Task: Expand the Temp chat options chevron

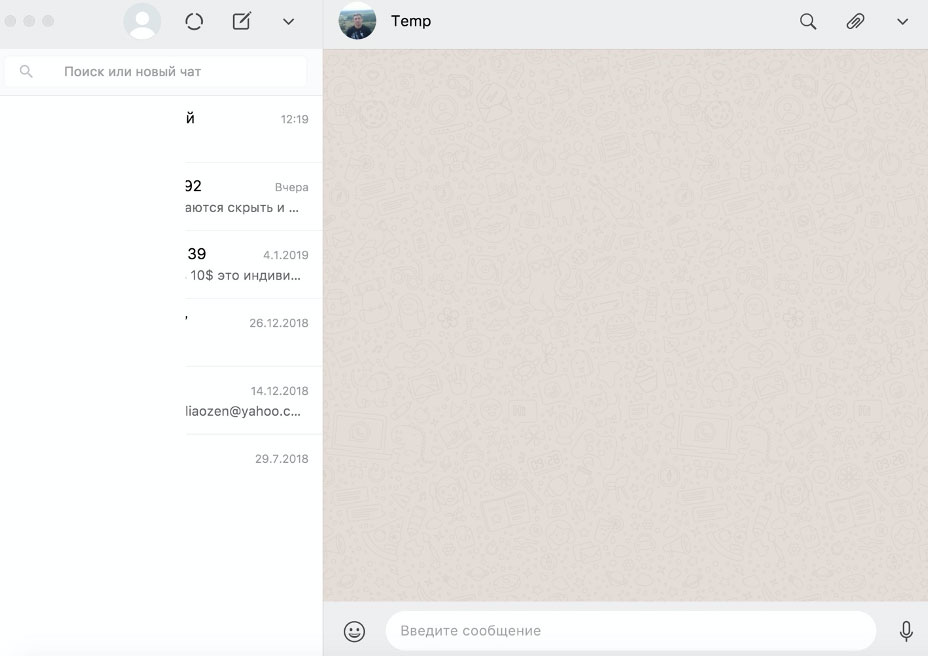Action: click(x=902, y=22)
